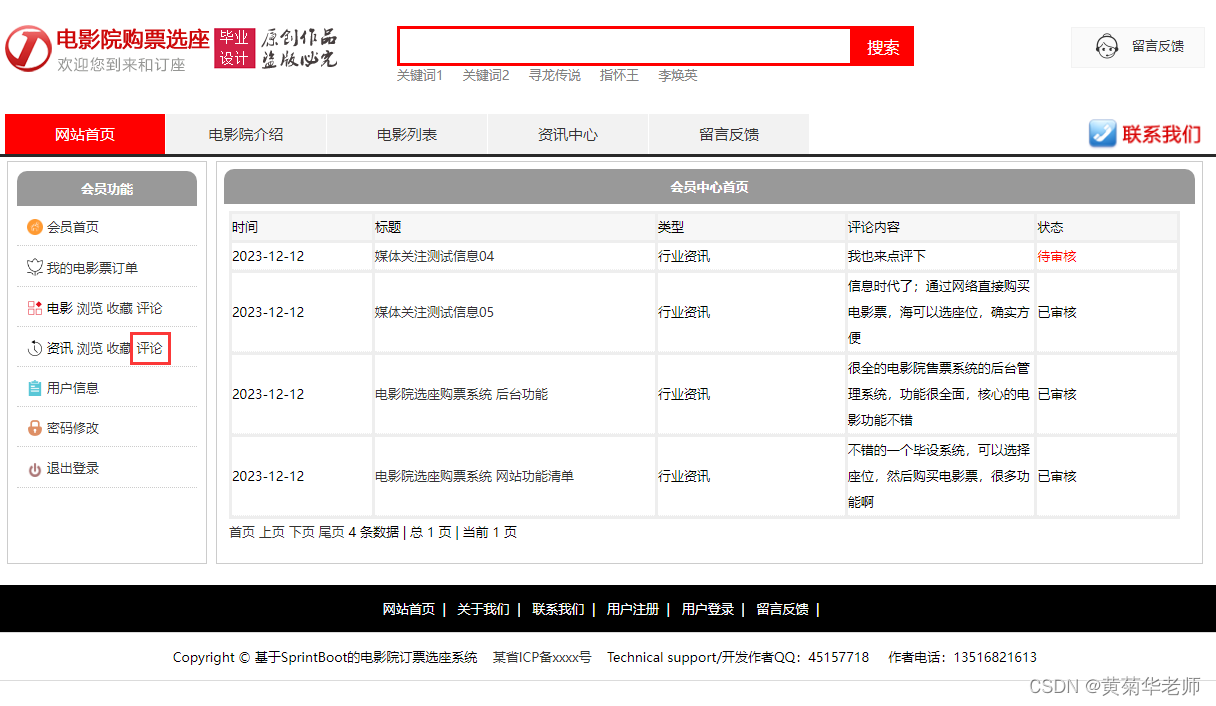
Task: Click the 联系我们 text at right
Action: (1161, 134)
